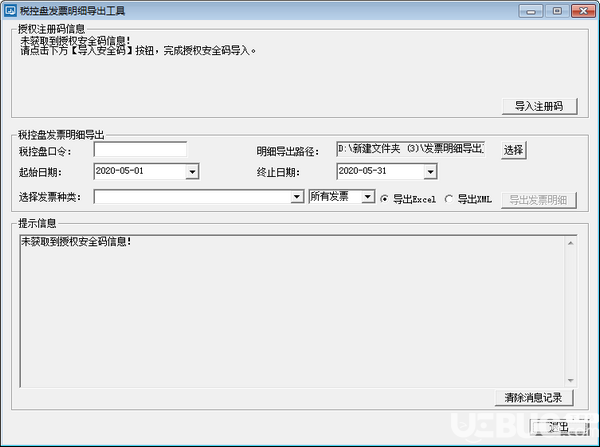Click the 明细导出路径 path field
600x447 pixels.
click(x=411, y=149)
